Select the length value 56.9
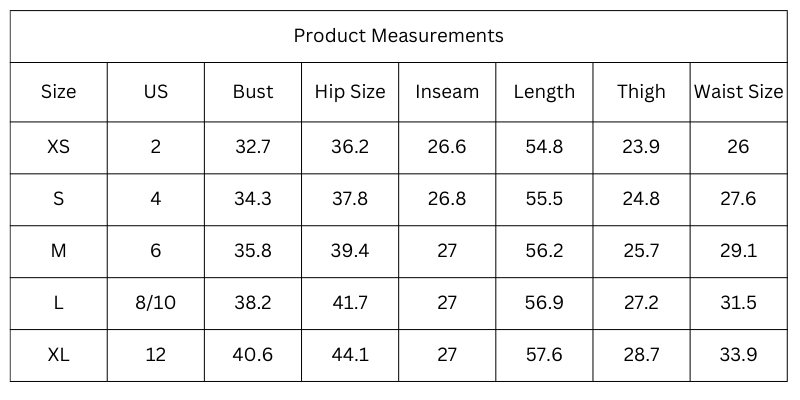 coord(544,303)
